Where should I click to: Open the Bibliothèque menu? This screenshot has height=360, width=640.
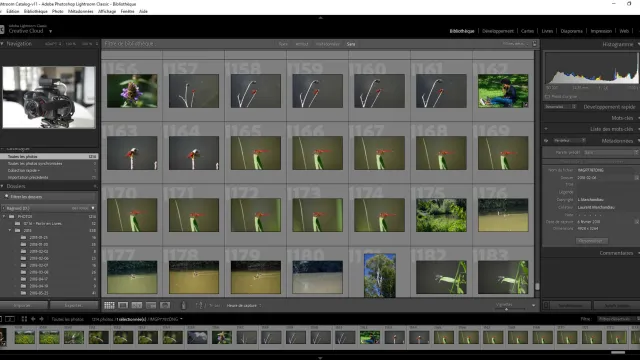click(x=36, y=11)
